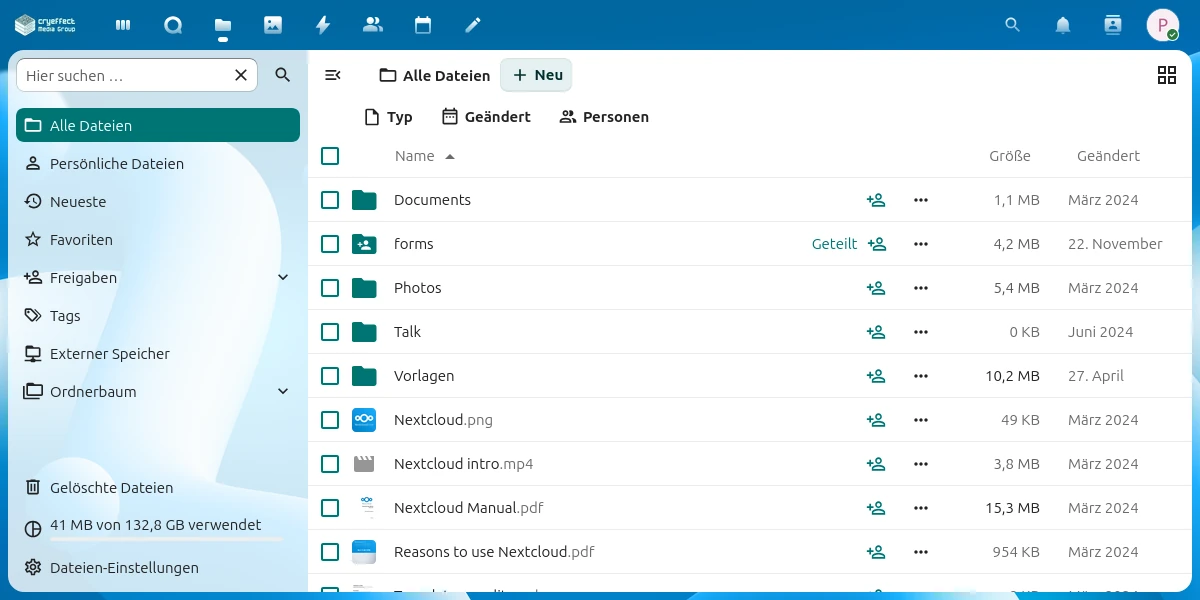
Task: Select the Documents folder checkbox
Action: point(330,200)
